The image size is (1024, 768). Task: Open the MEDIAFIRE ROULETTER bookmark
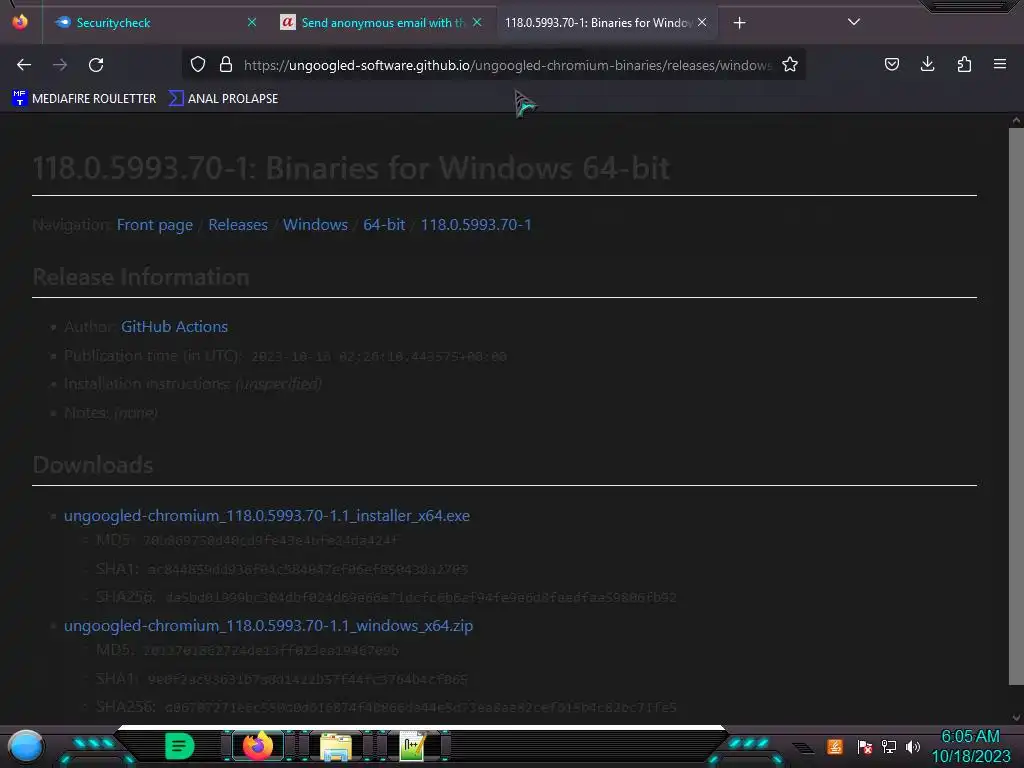click(x=85, y=99)
